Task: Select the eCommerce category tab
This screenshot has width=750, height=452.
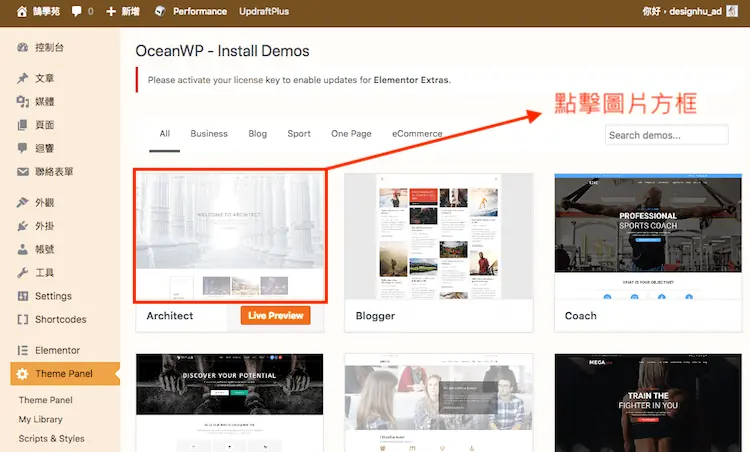Action: 417,134
